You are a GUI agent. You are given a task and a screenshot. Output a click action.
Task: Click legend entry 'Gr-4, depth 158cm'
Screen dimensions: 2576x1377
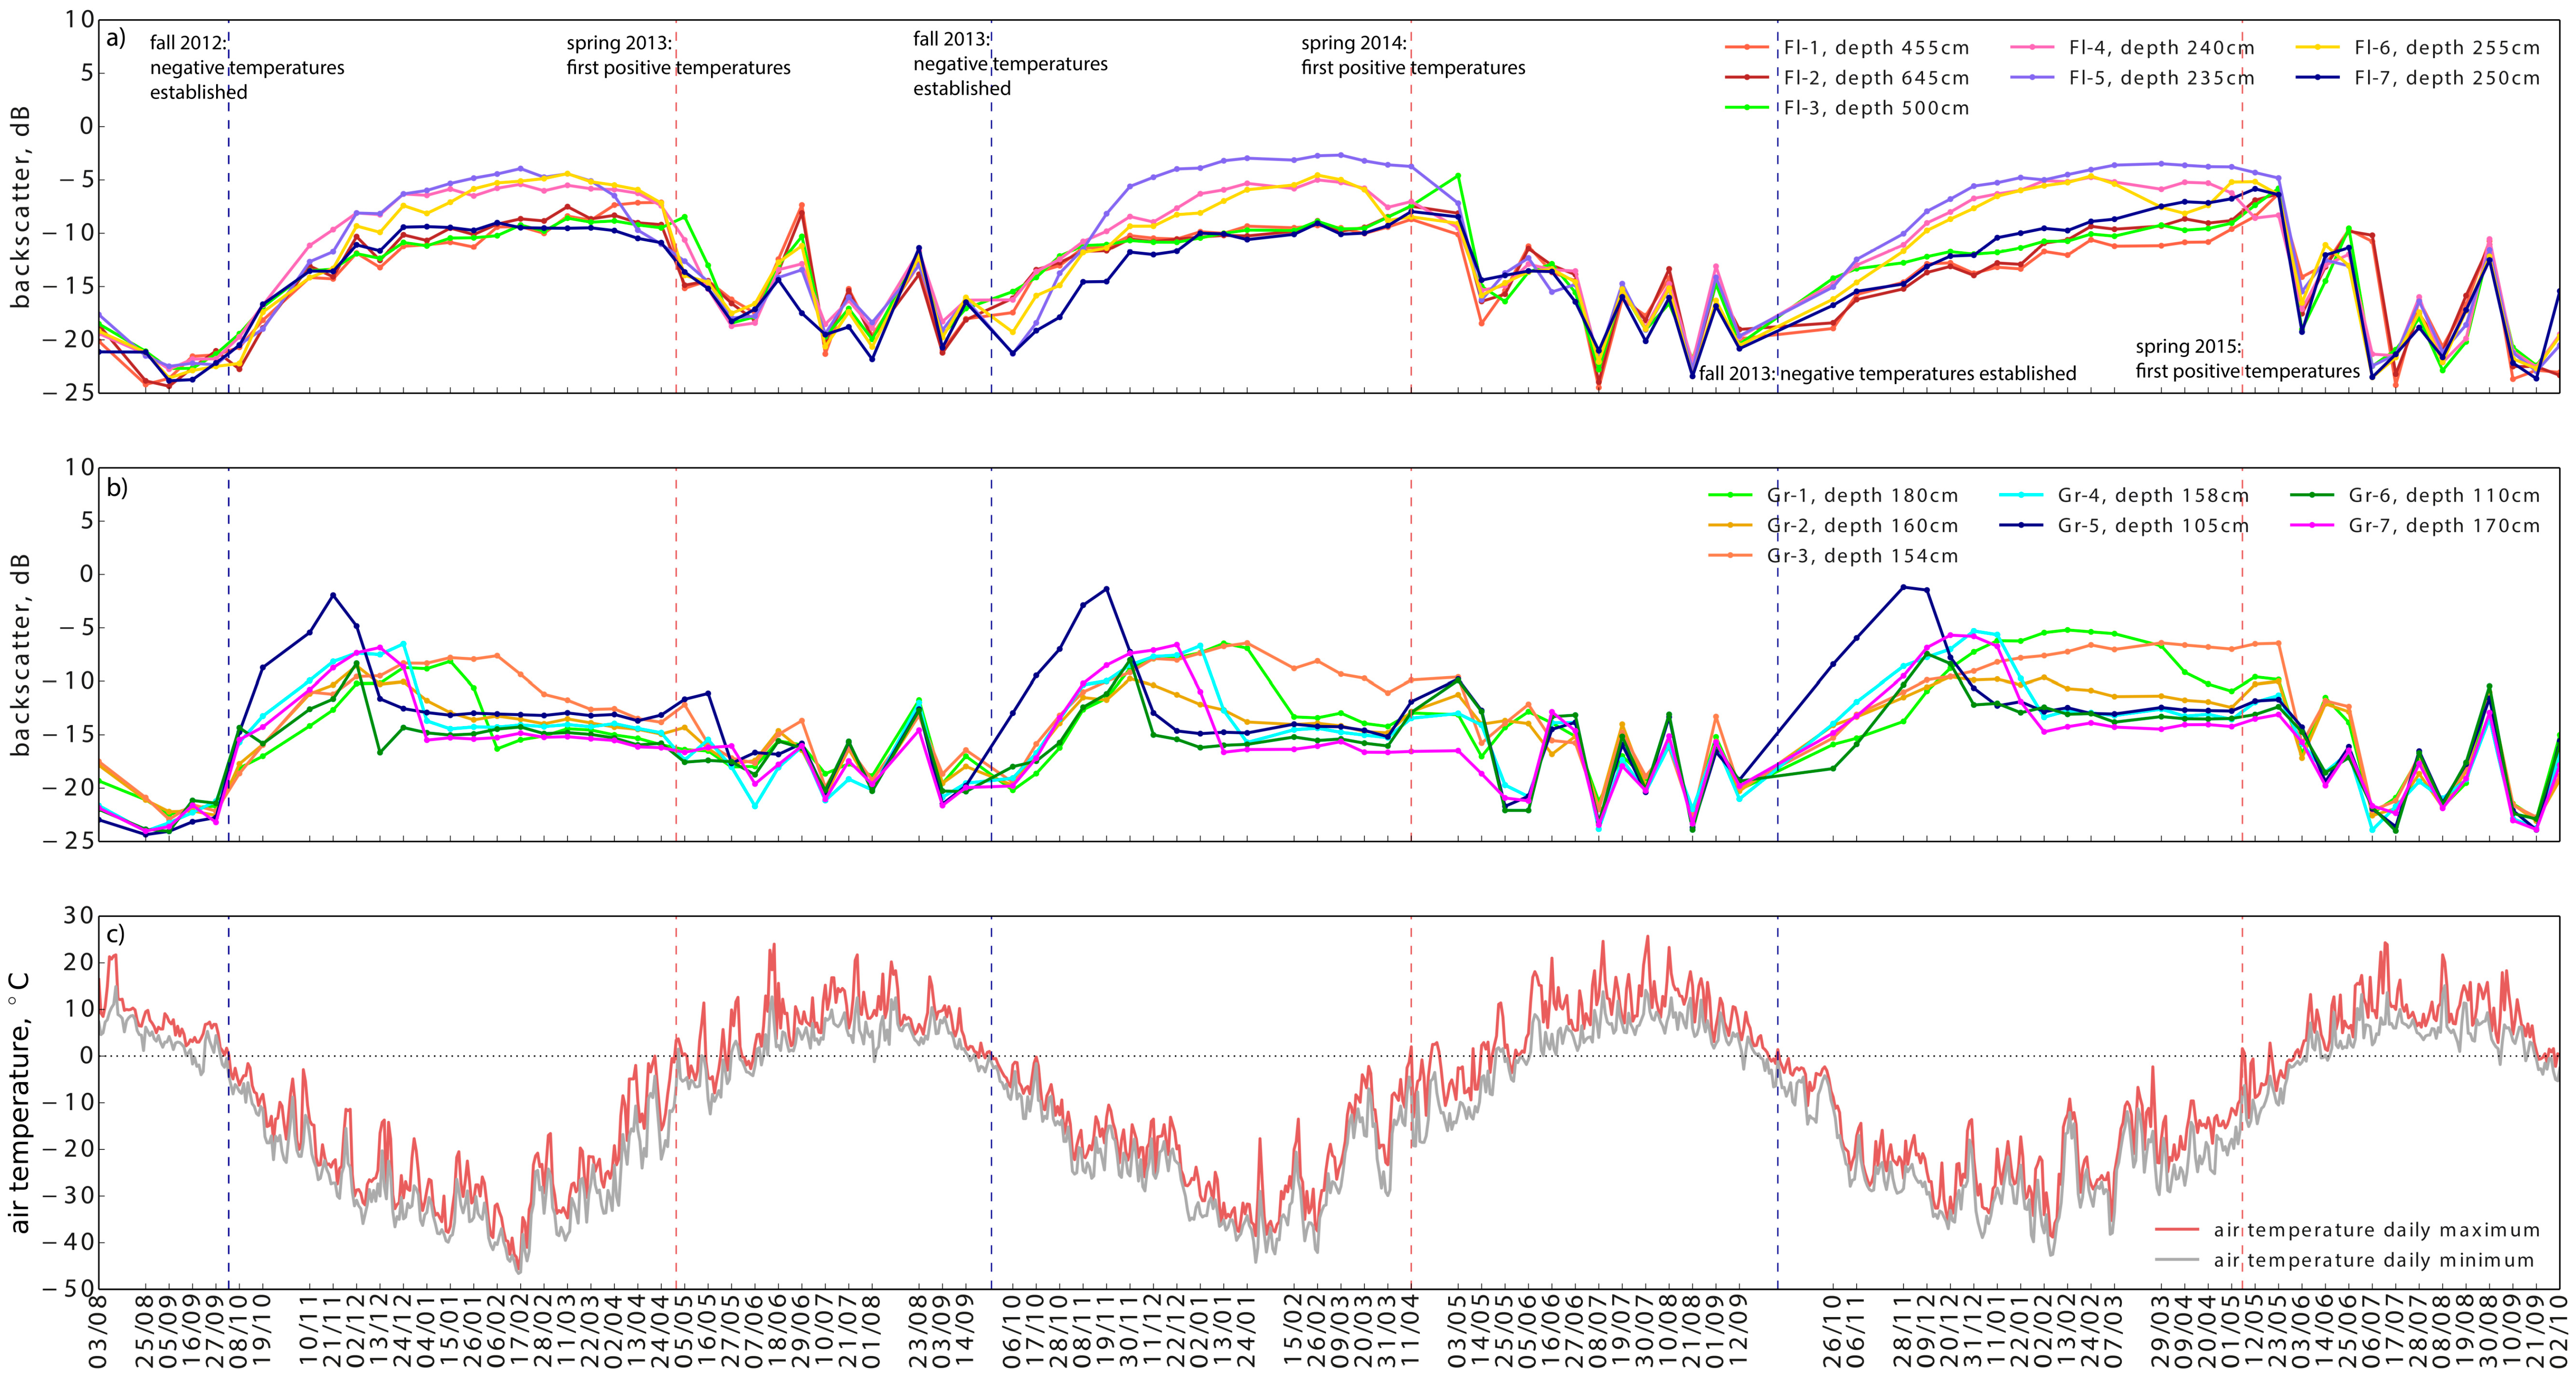[x=2125, y=495]
